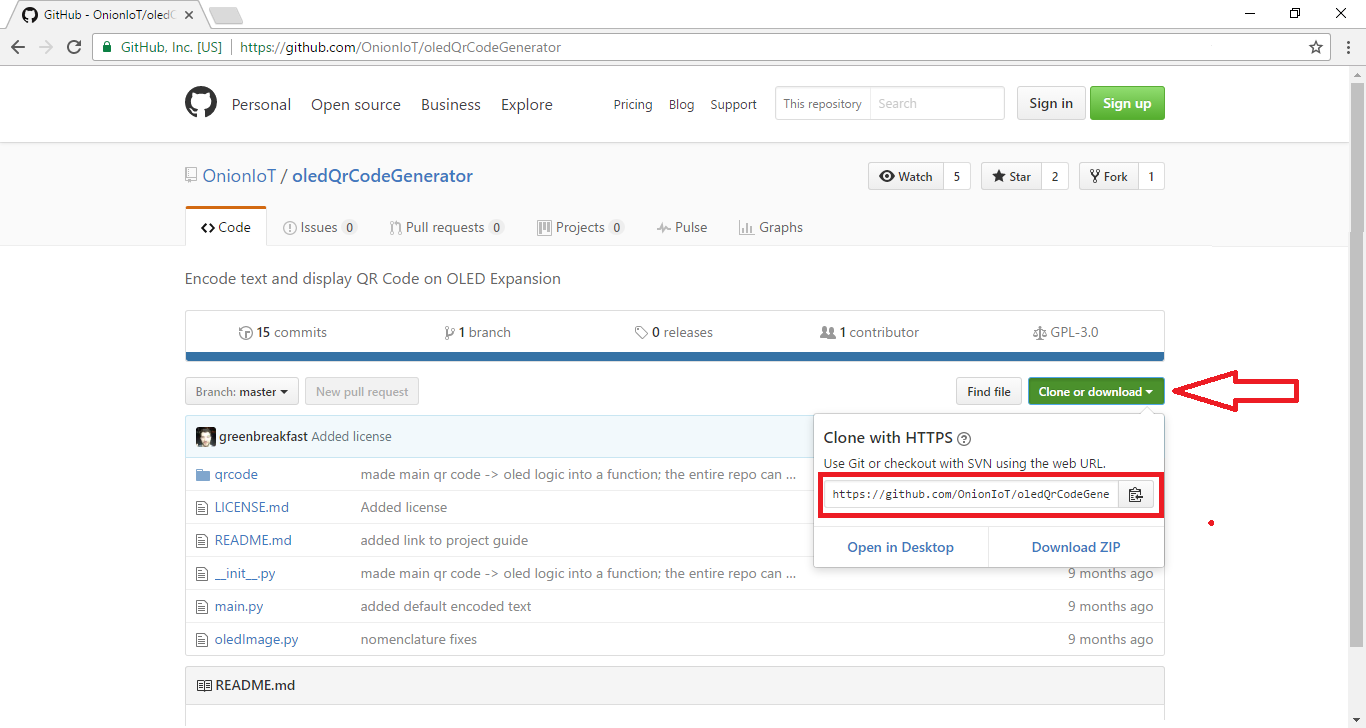The width and height of the screenshot is (1366, 728).
Task: Open a new browser tab
Action: [227, 15]
